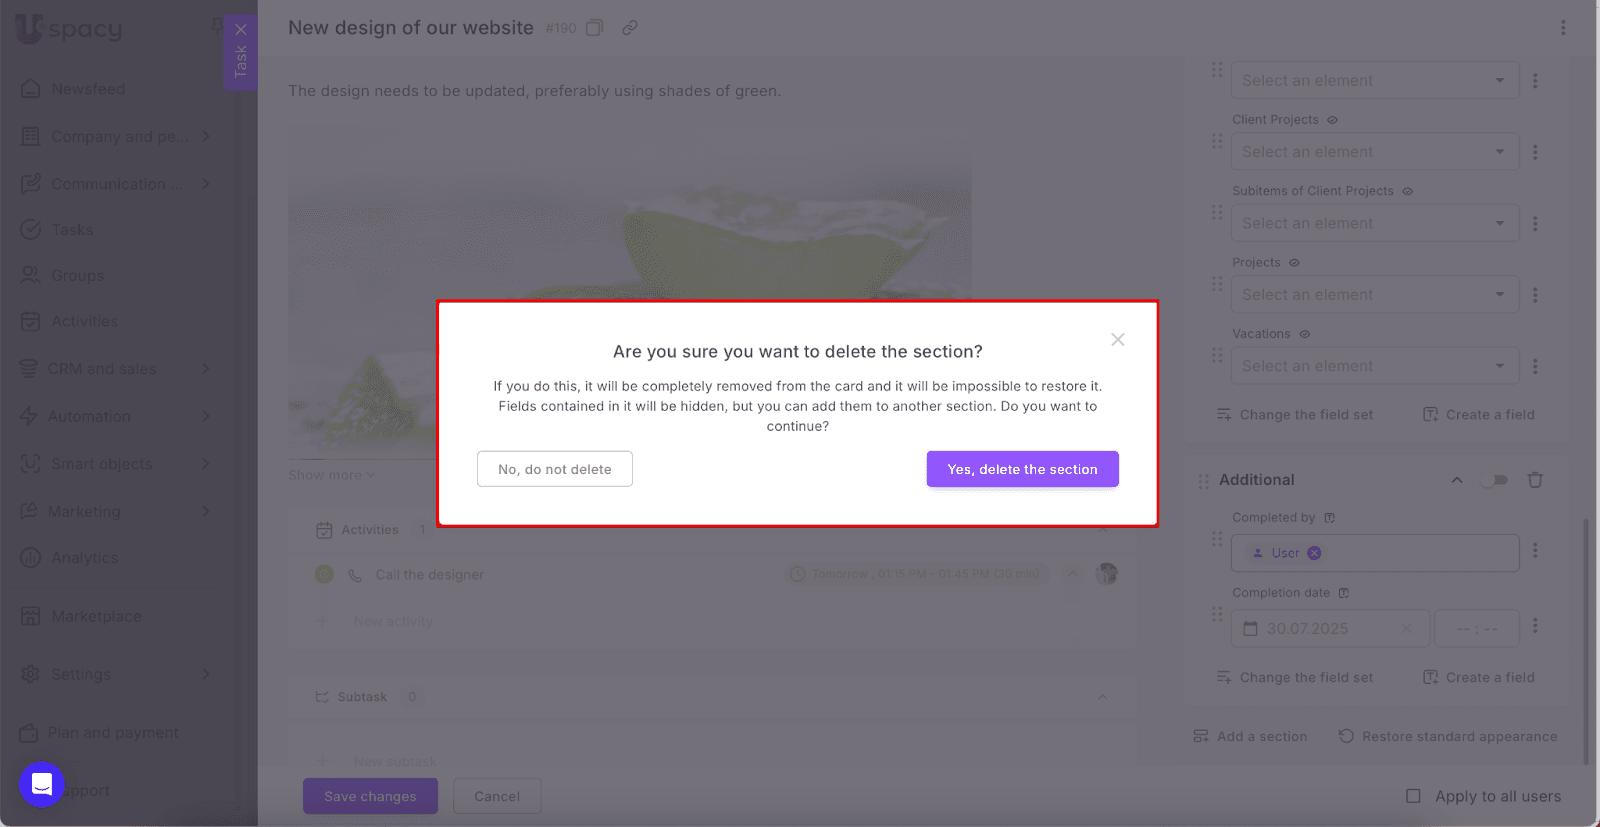Open the Client Projects dropdown
The height and width of the screenshot is (827, 1600).
pyautogui.click(x=1374, y=152)
